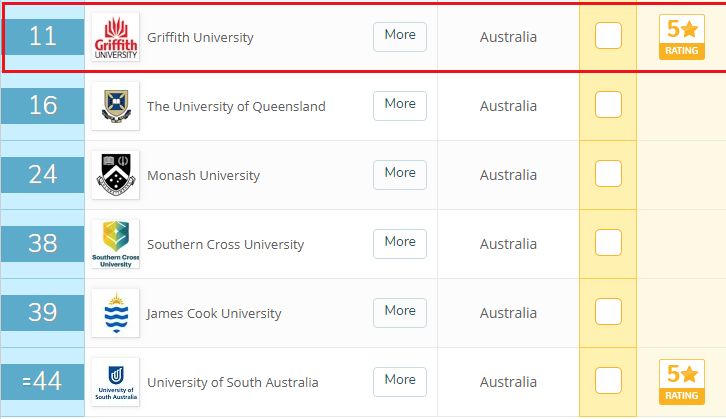Expand More for University of South Australia
This screenshot has height=419, width=726.
pyautogui.click(x=400, y=381)
